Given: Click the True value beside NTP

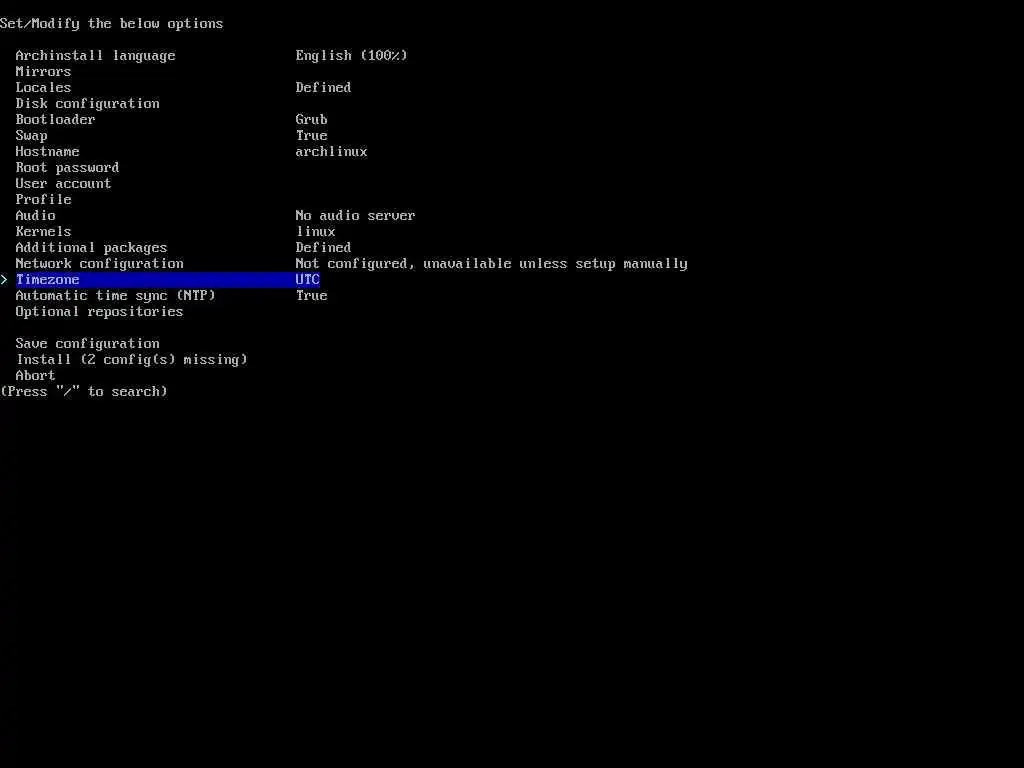Looking at the screenshot, I should click(312, 296).
